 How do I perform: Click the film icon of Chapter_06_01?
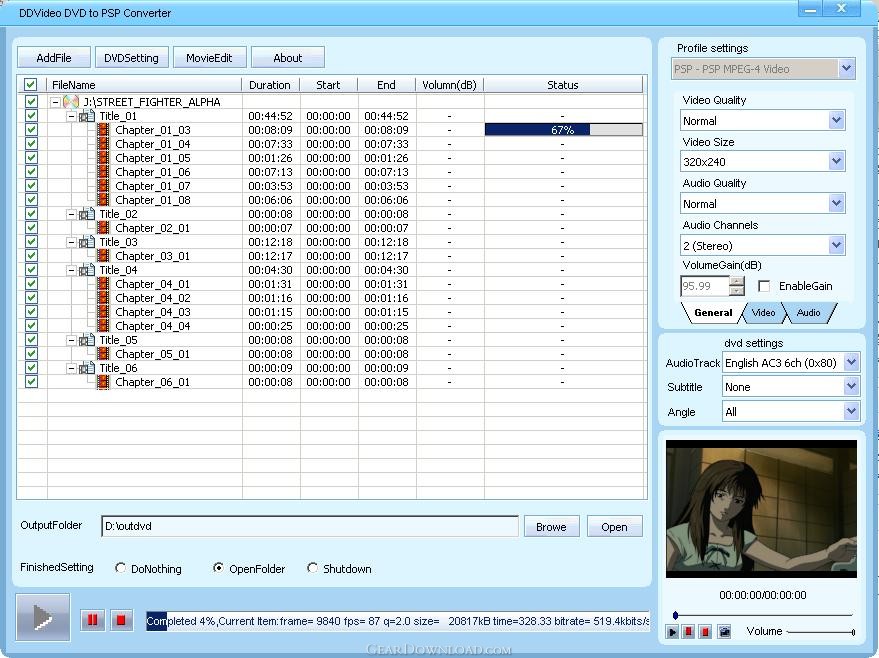103,382
